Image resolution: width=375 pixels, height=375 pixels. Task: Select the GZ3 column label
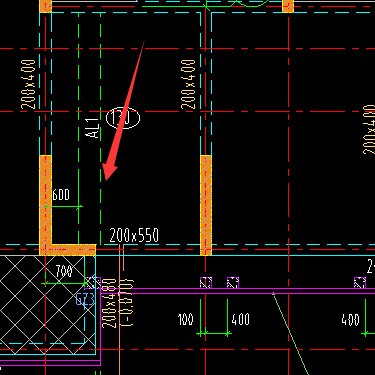(85, 299)
